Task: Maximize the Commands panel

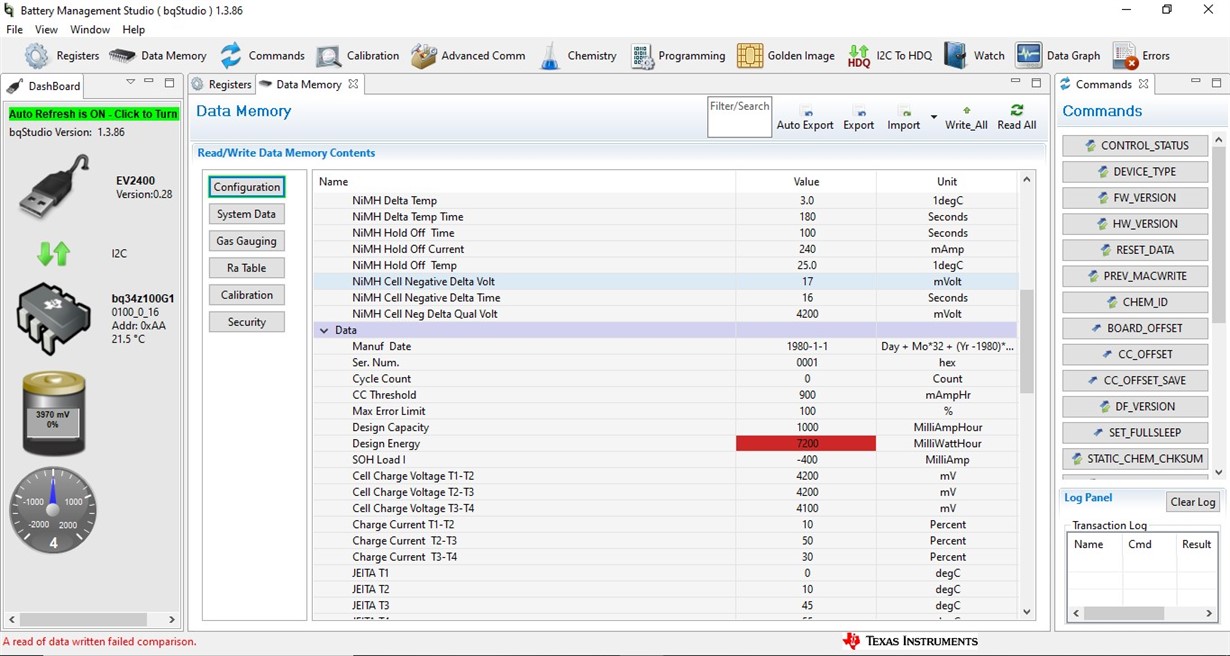Action: point(1216,82)
